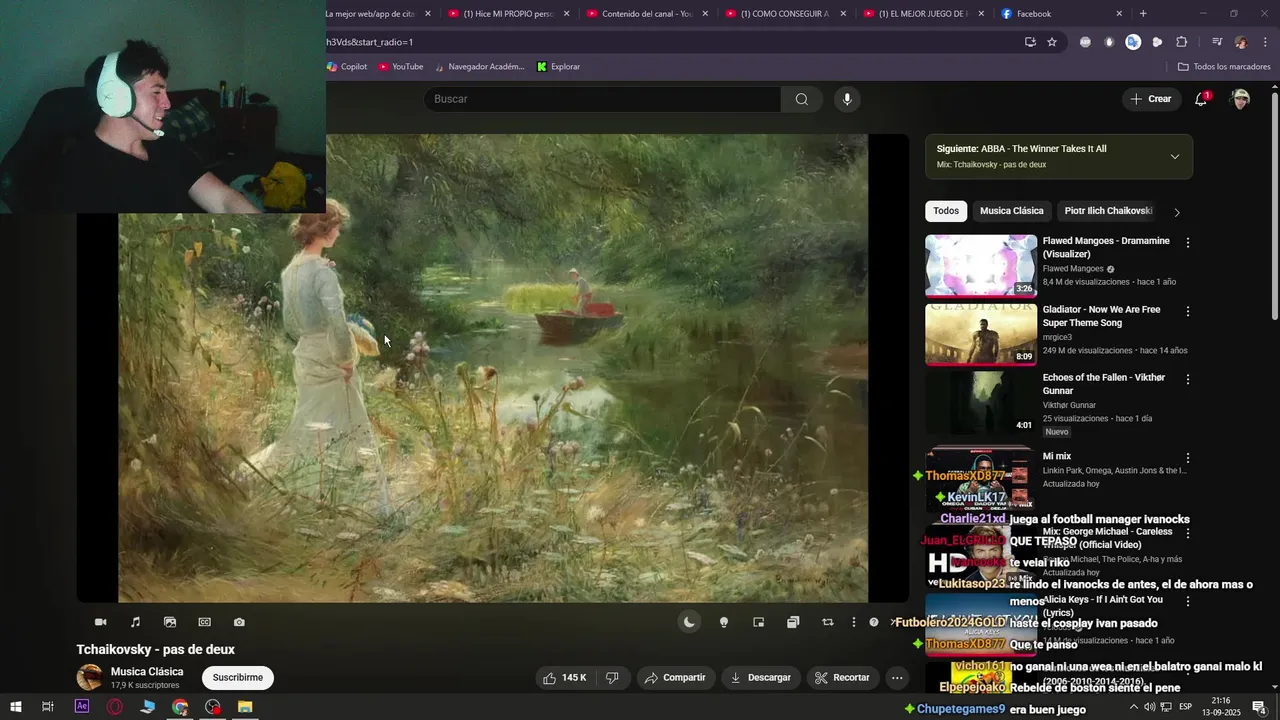Select the Piotr Ilich Chaikovski filter chip
Viewport: 1280px width, 720px height.
[x=1108, y=211]
